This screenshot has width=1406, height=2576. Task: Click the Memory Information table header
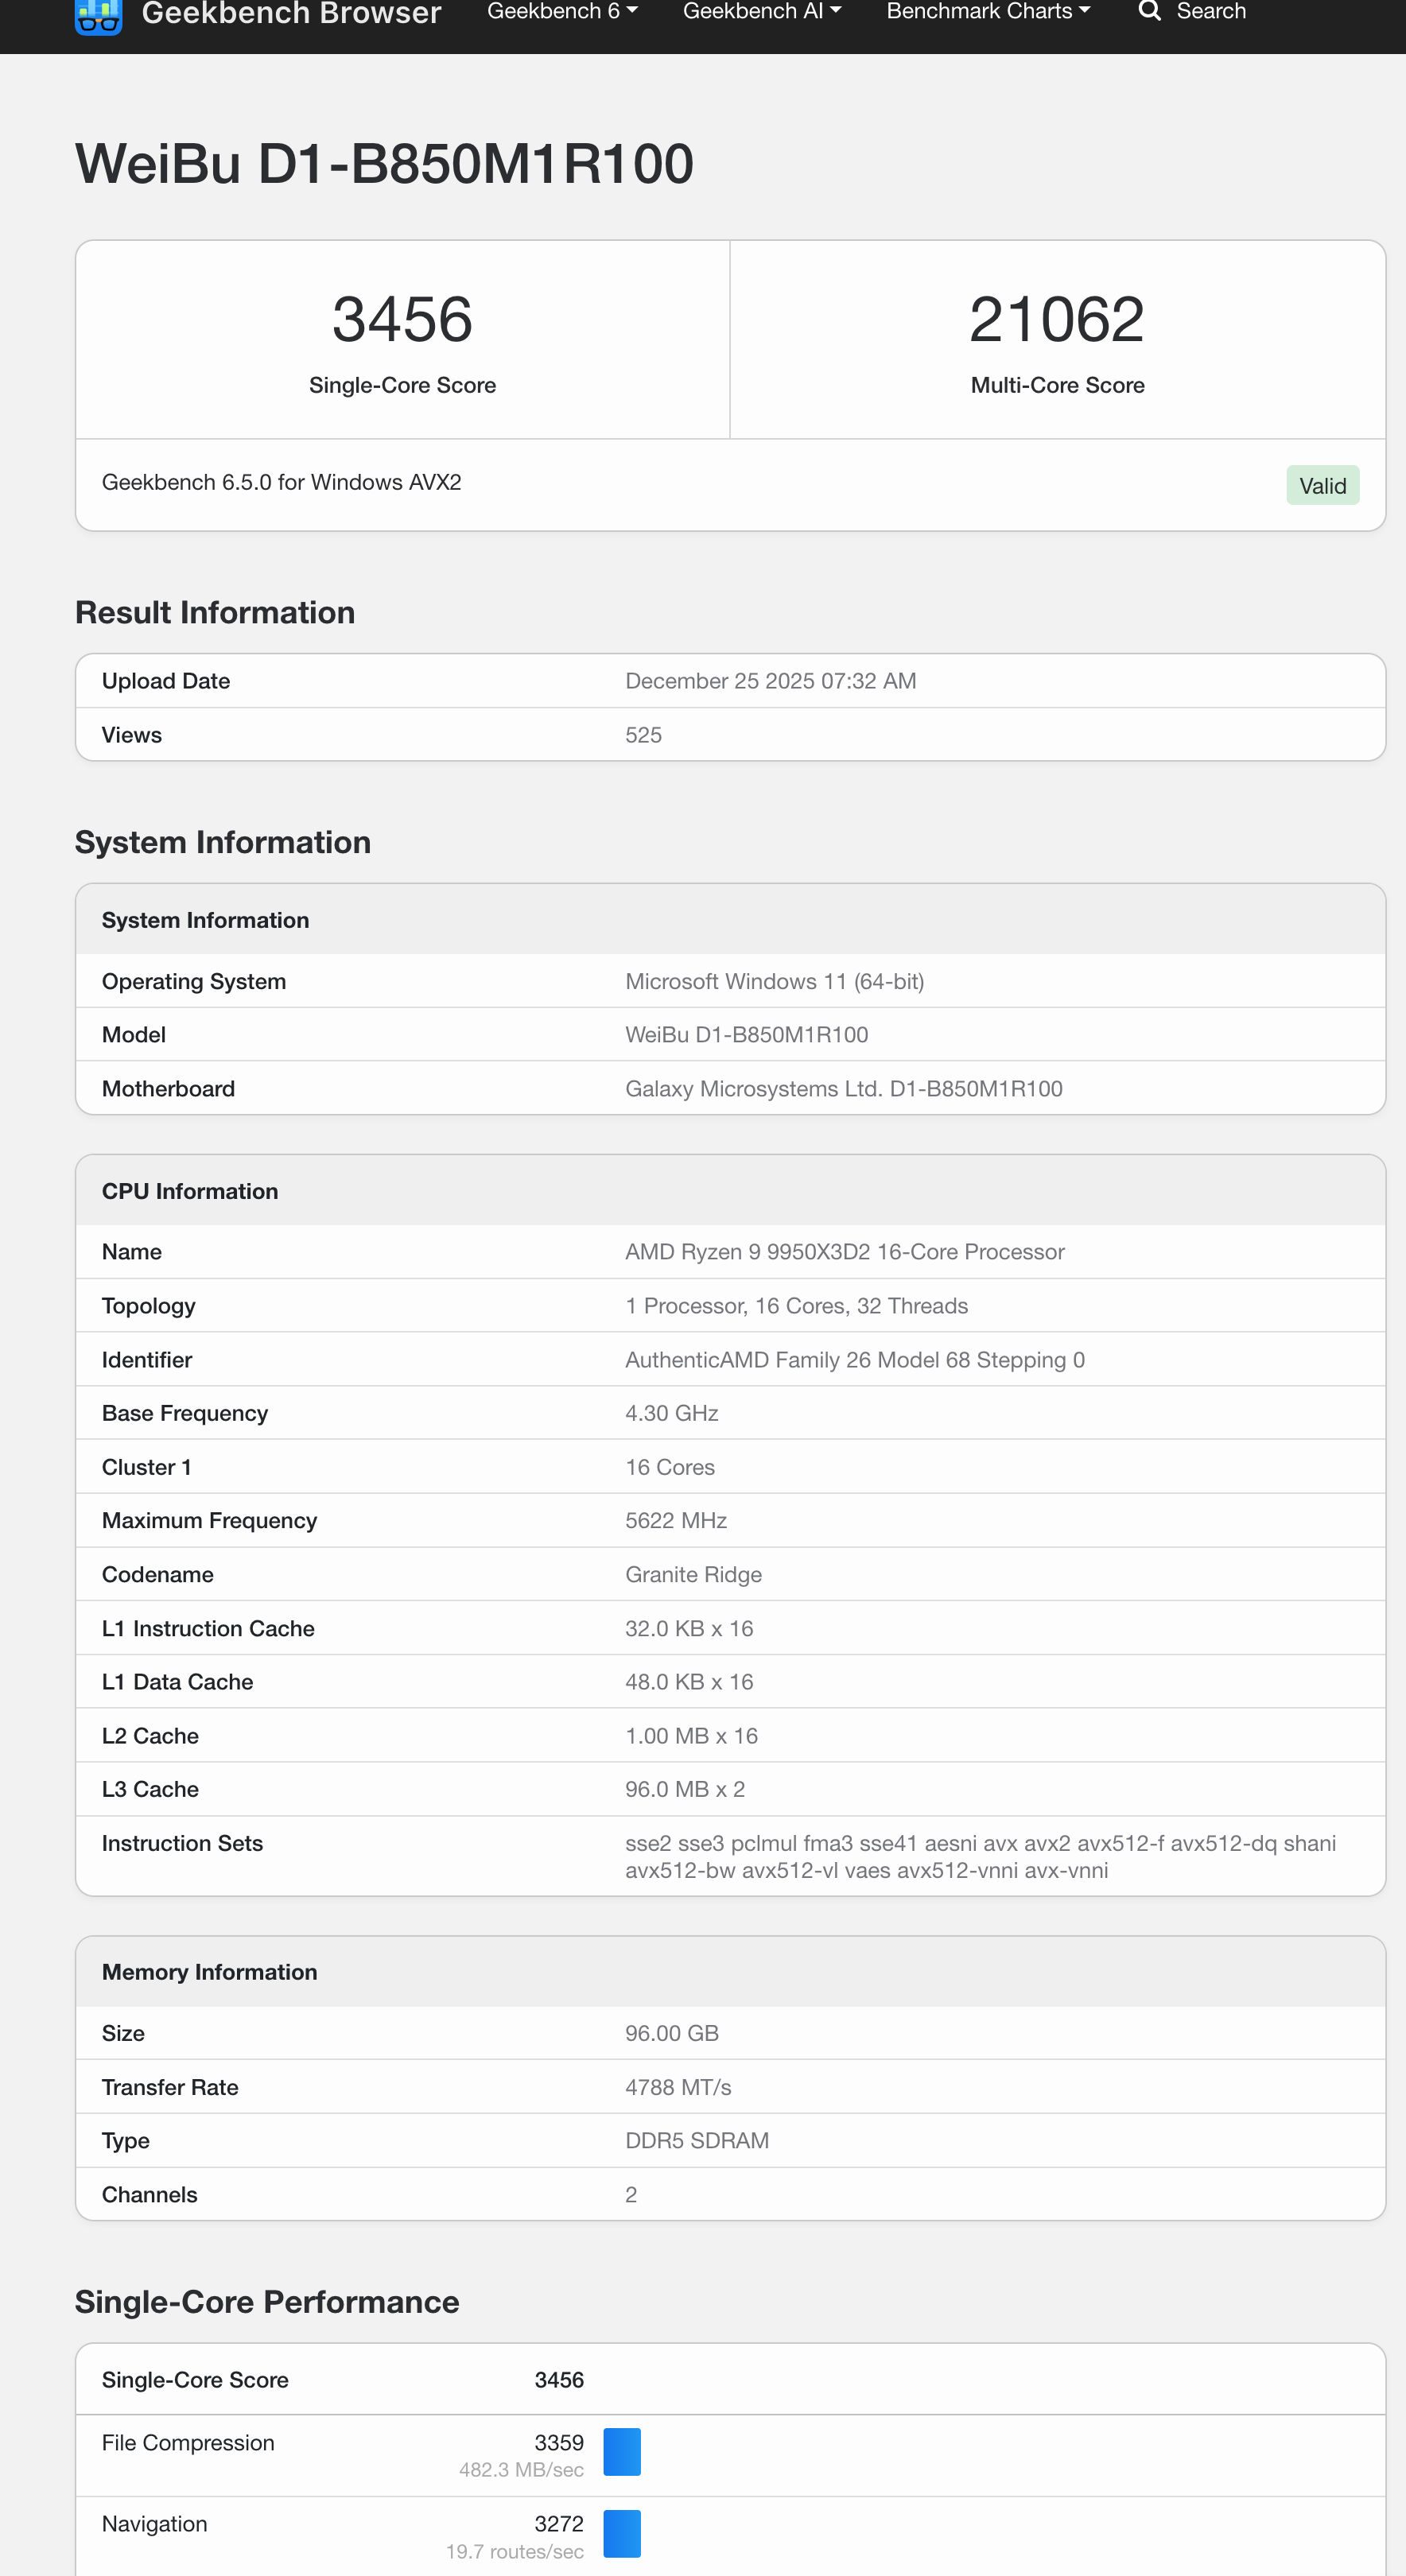click(730, 1972)
